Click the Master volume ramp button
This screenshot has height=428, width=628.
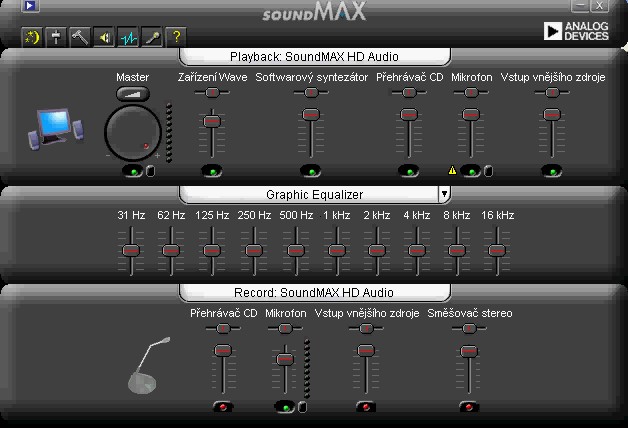point(133,94)
